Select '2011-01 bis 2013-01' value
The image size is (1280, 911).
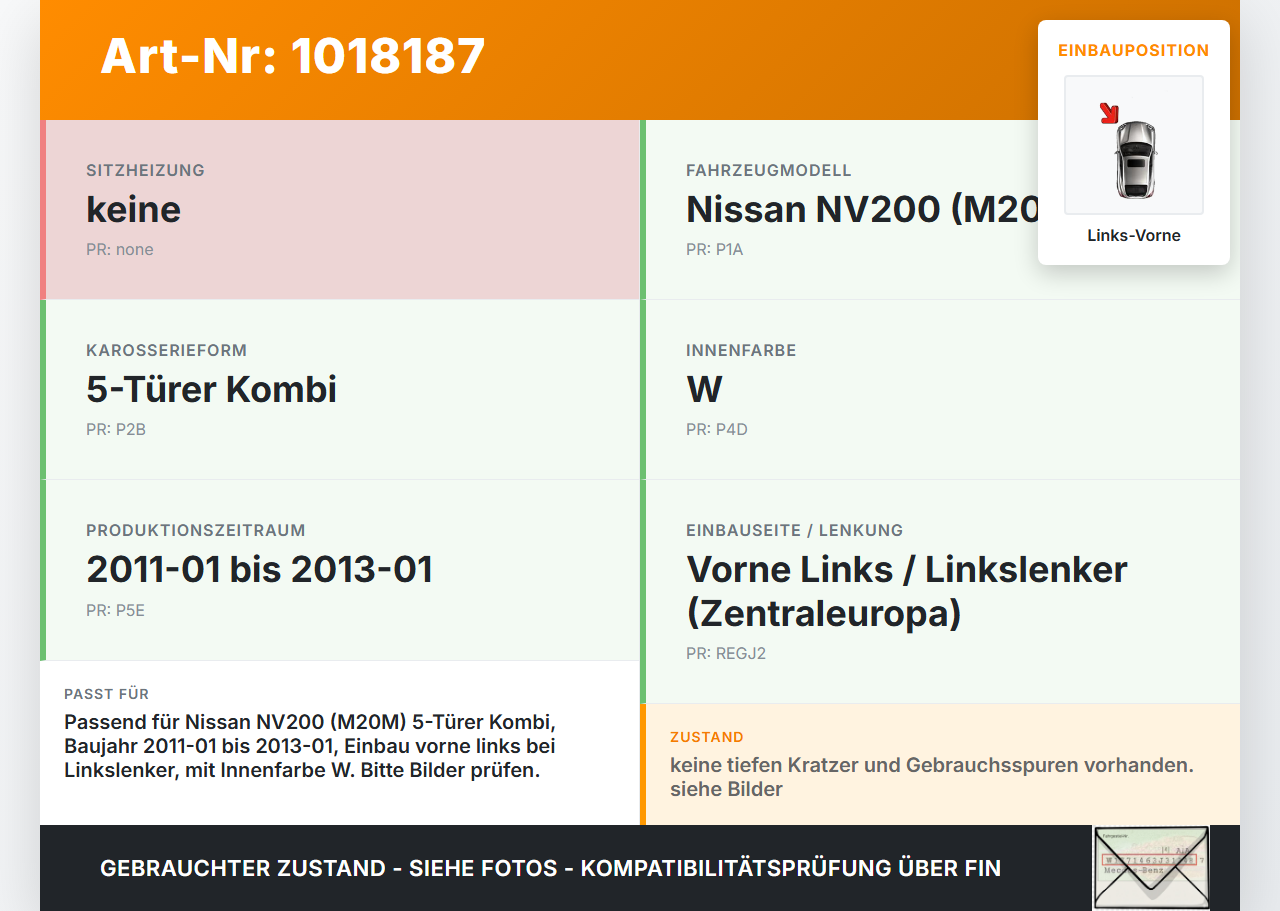click(x=260, y=569)
